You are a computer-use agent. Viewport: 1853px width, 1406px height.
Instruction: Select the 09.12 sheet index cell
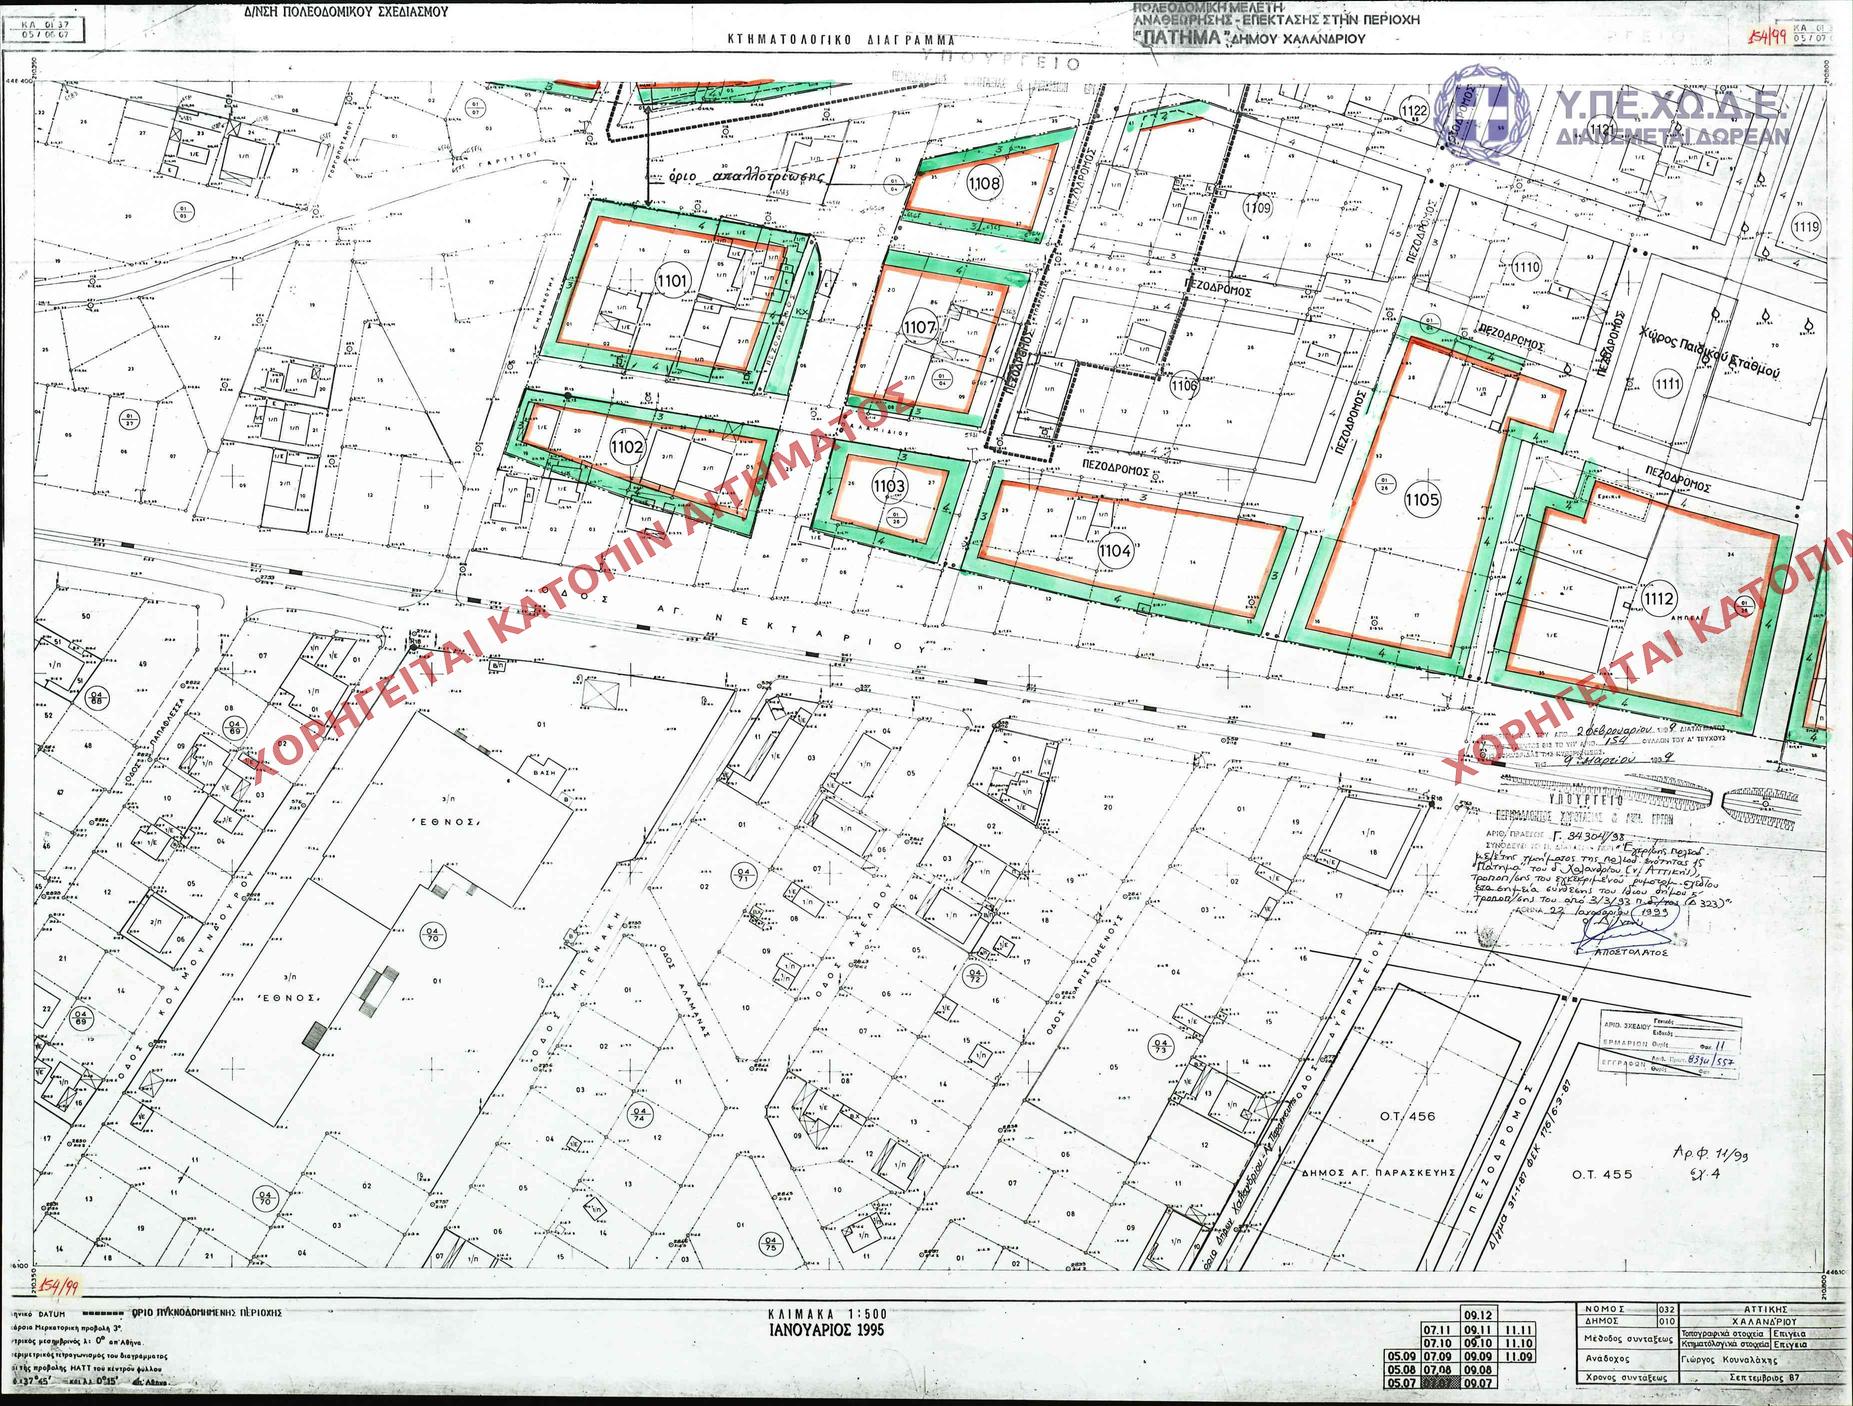1478,1316
